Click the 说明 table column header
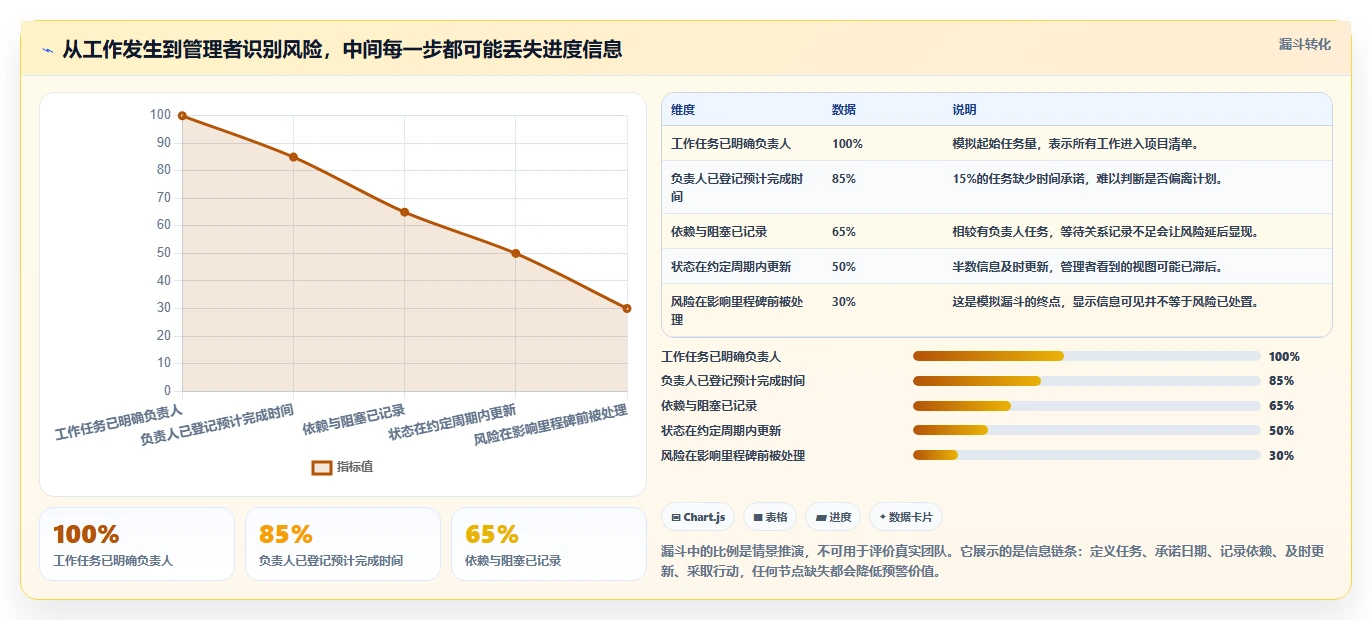This screenshot has height=620, width=1372. click(965, 110)
